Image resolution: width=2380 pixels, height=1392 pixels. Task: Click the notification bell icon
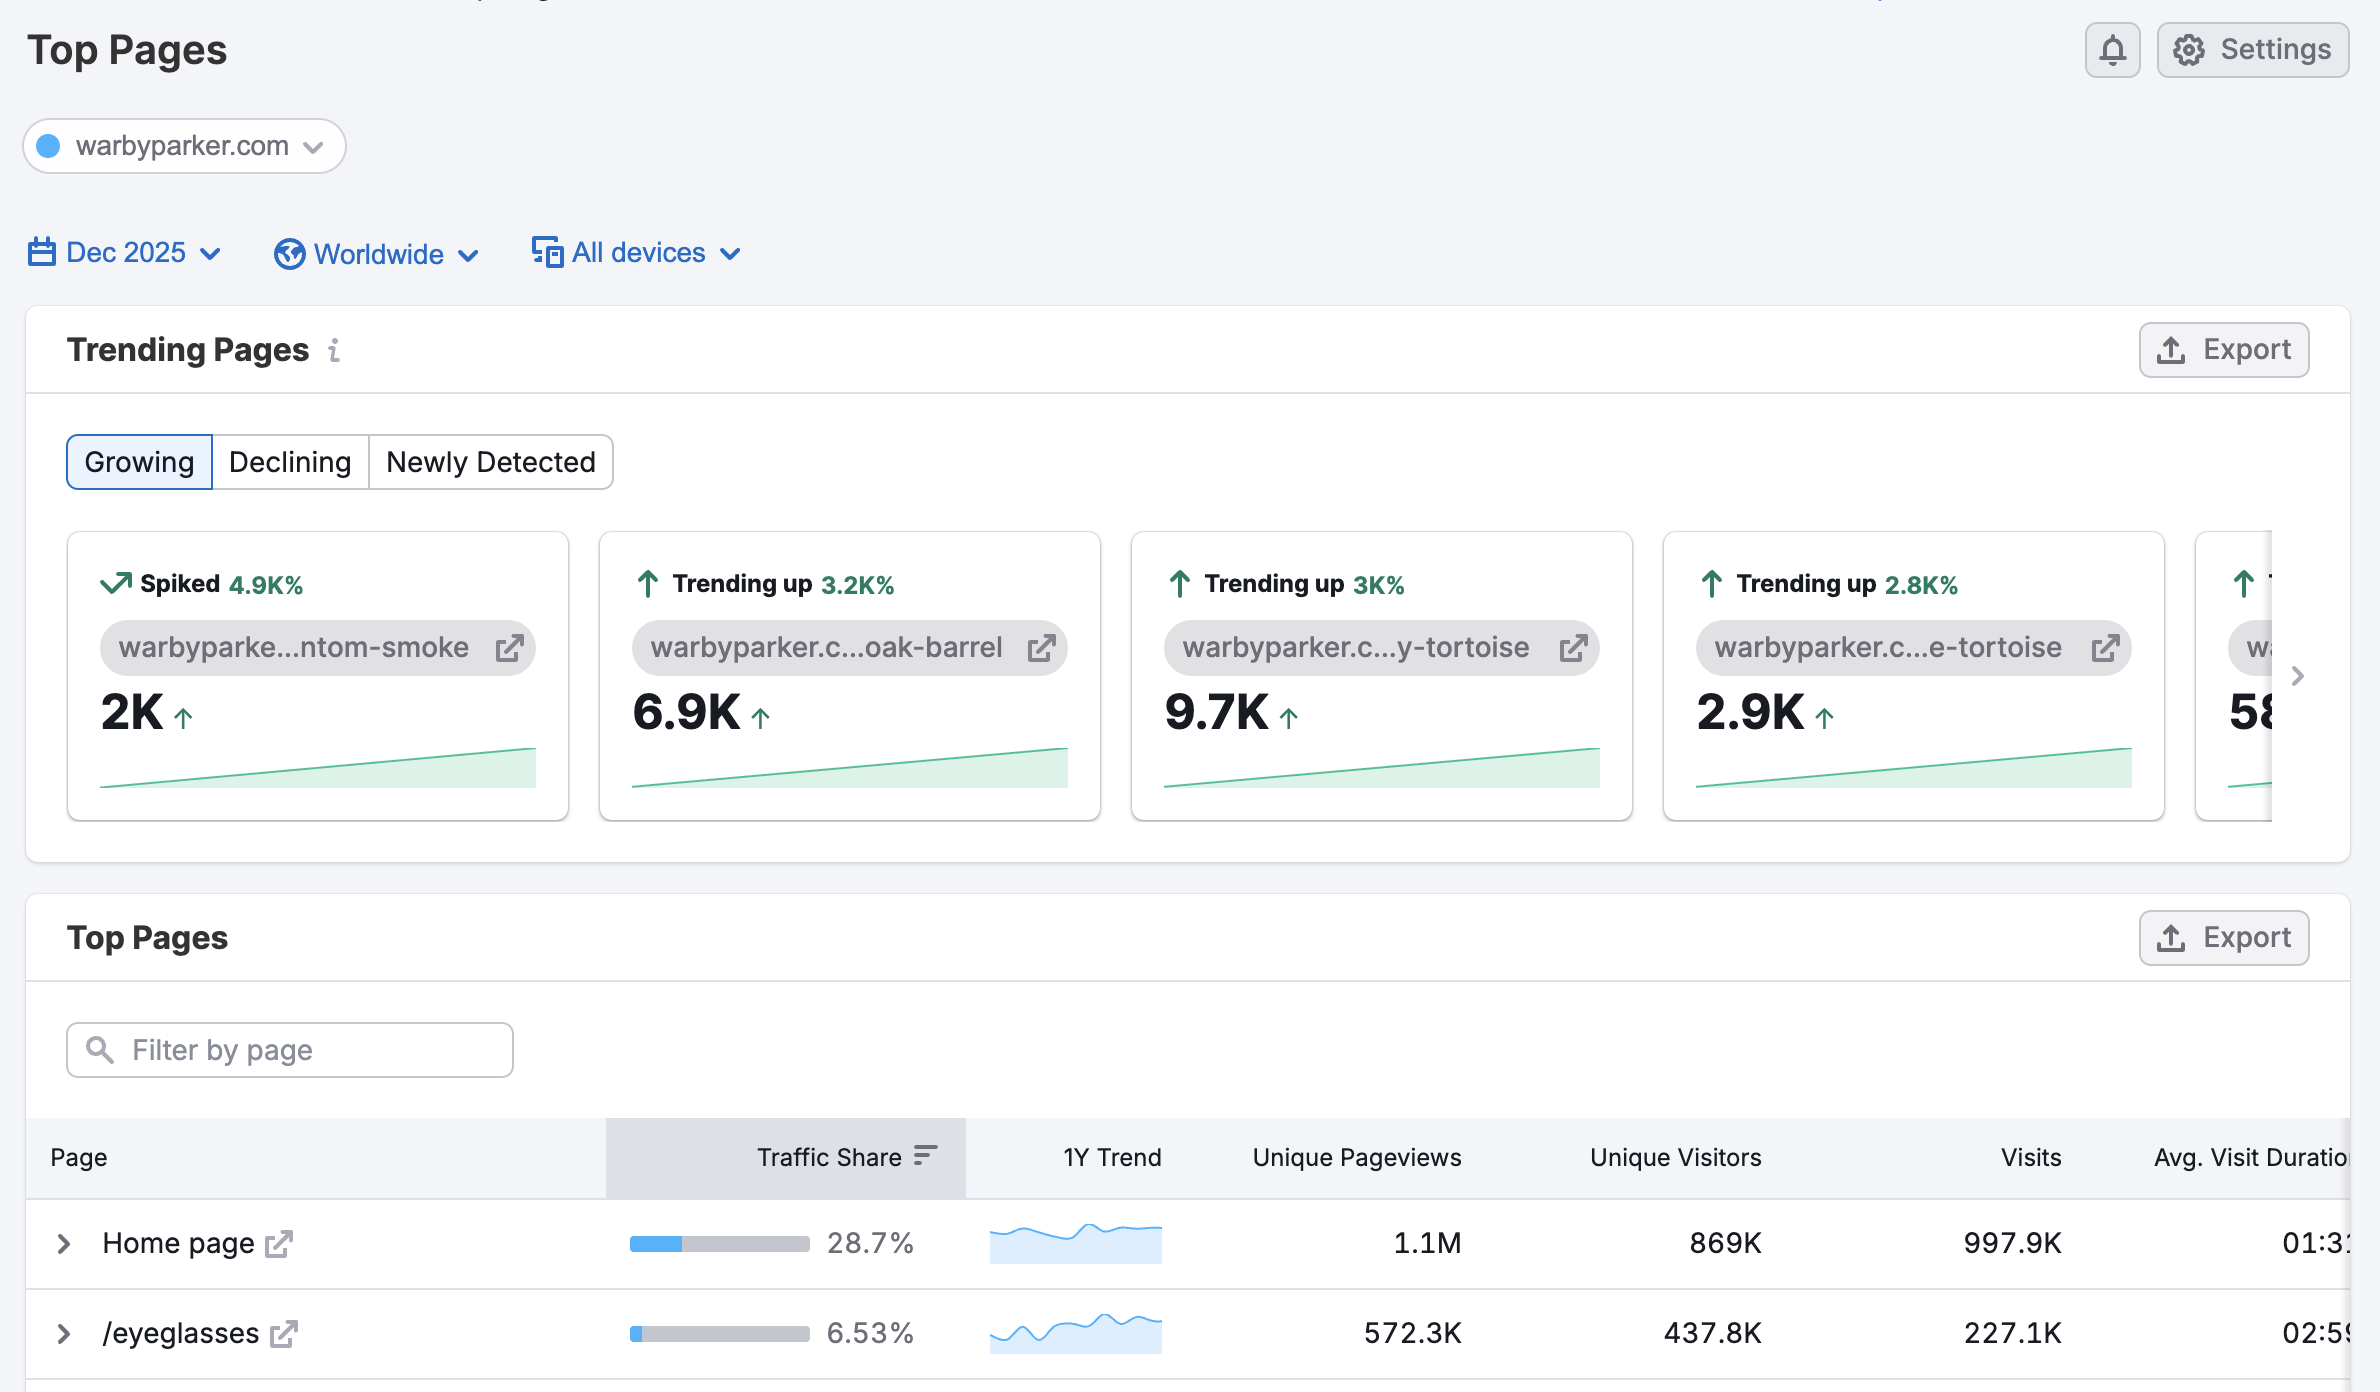click(x=2112, y=49)
